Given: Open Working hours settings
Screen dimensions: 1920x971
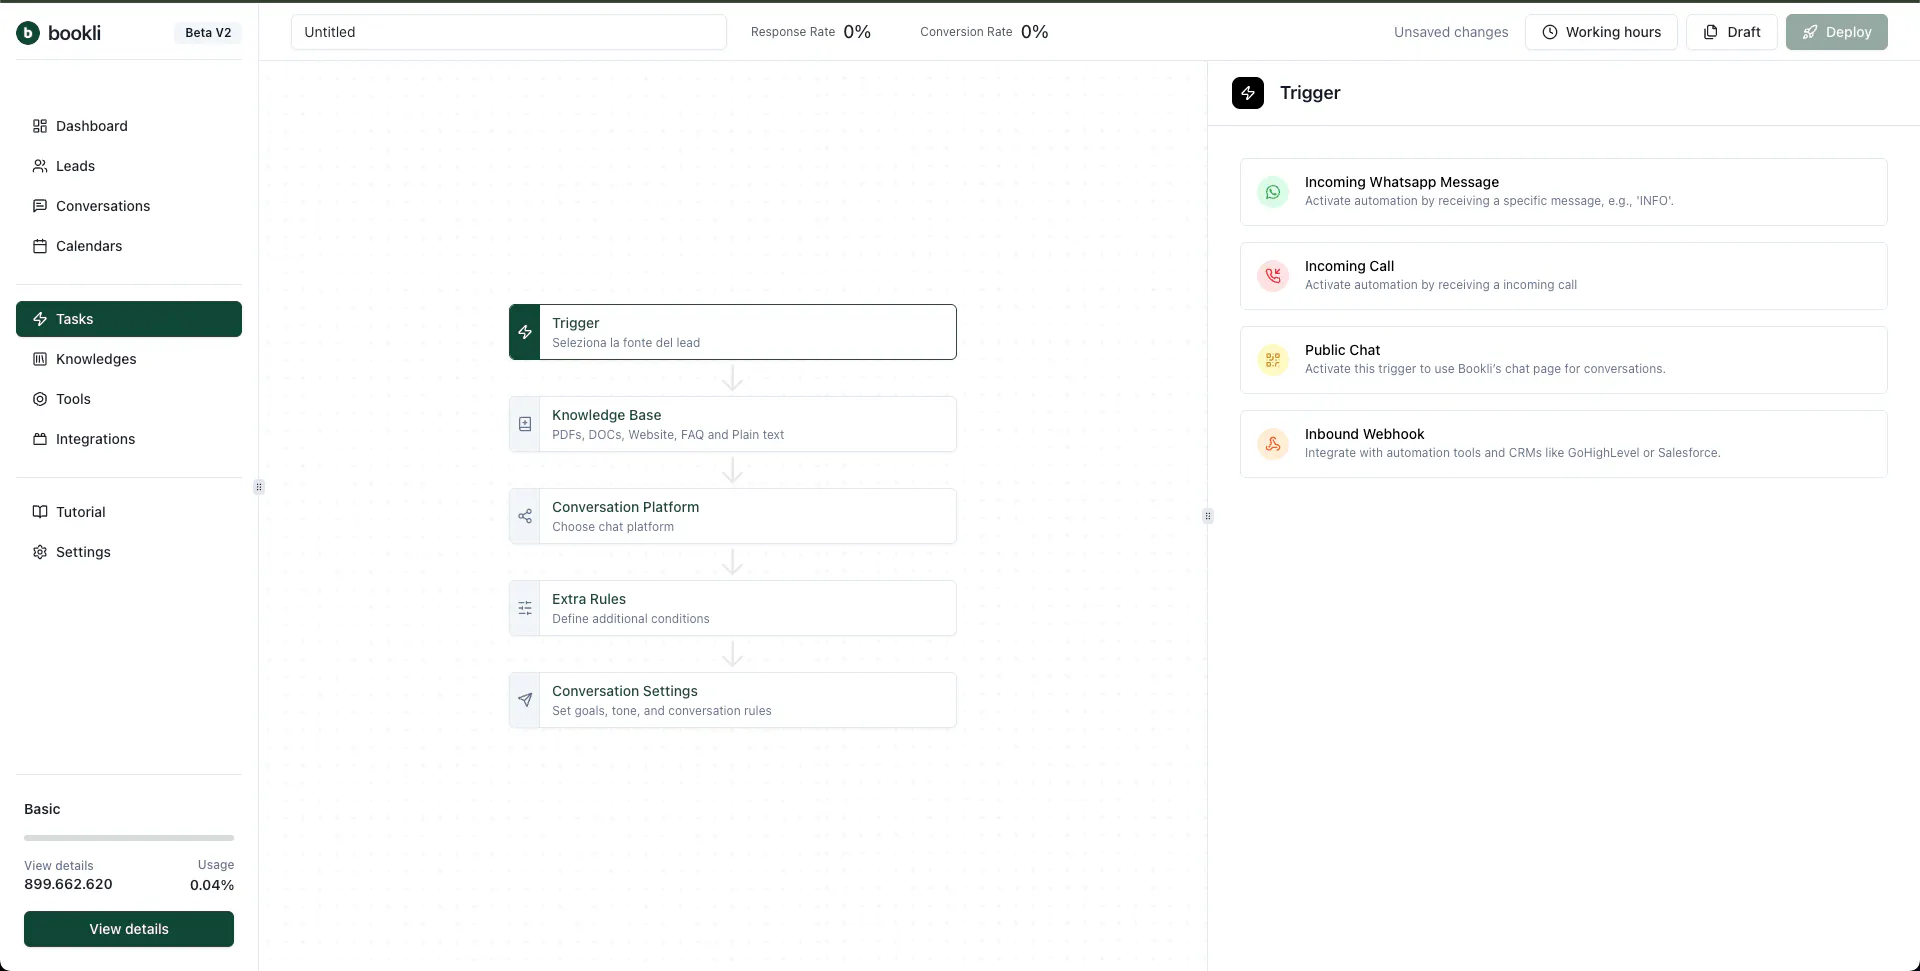Looking at the screenshot, I should (x=1601, y=32).
